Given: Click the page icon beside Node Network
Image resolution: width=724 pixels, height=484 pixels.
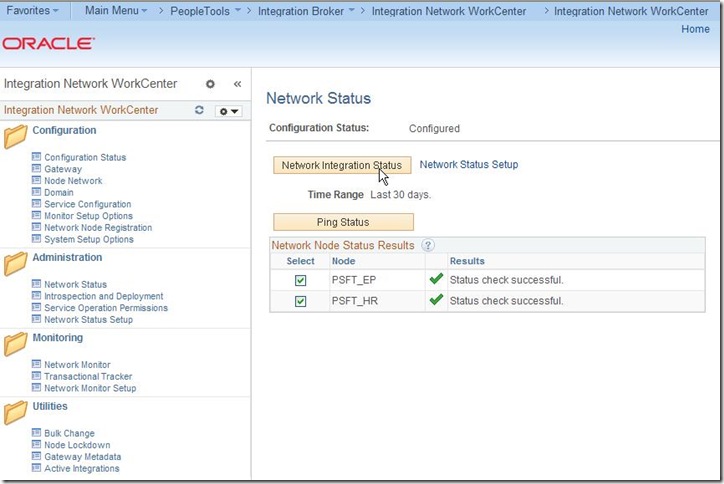Looking at the screenshot, I should 36,180.
